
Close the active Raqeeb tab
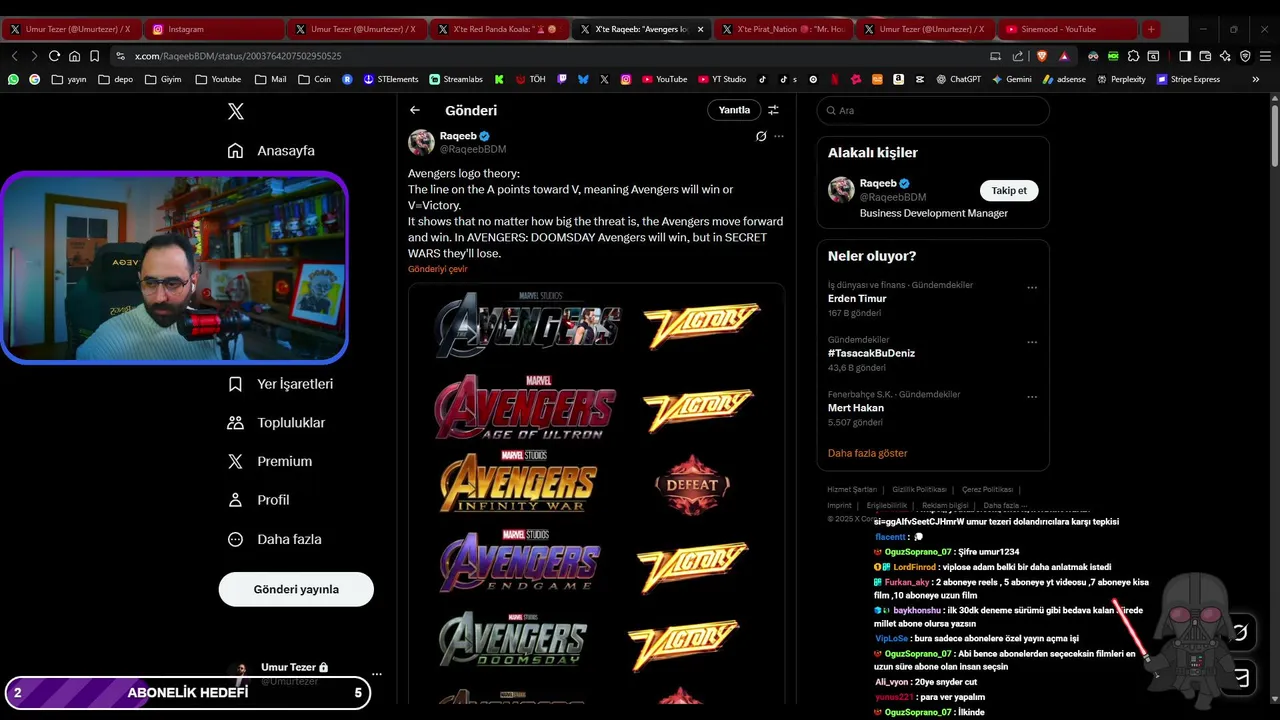700,29
